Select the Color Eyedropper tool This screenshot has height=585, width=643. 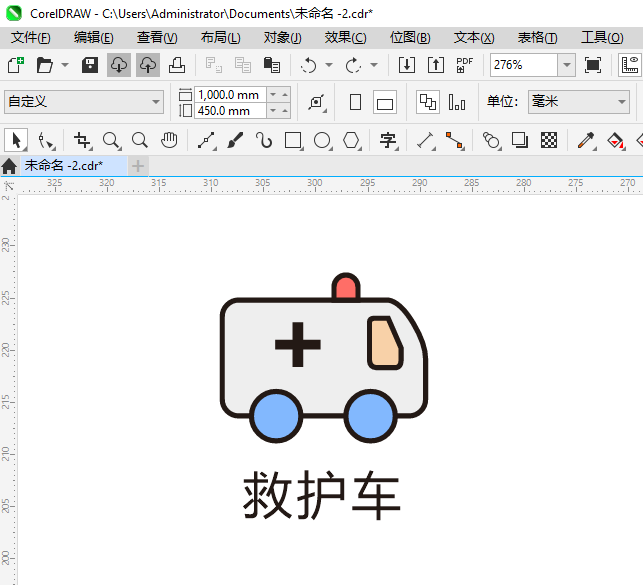[586, 141]
